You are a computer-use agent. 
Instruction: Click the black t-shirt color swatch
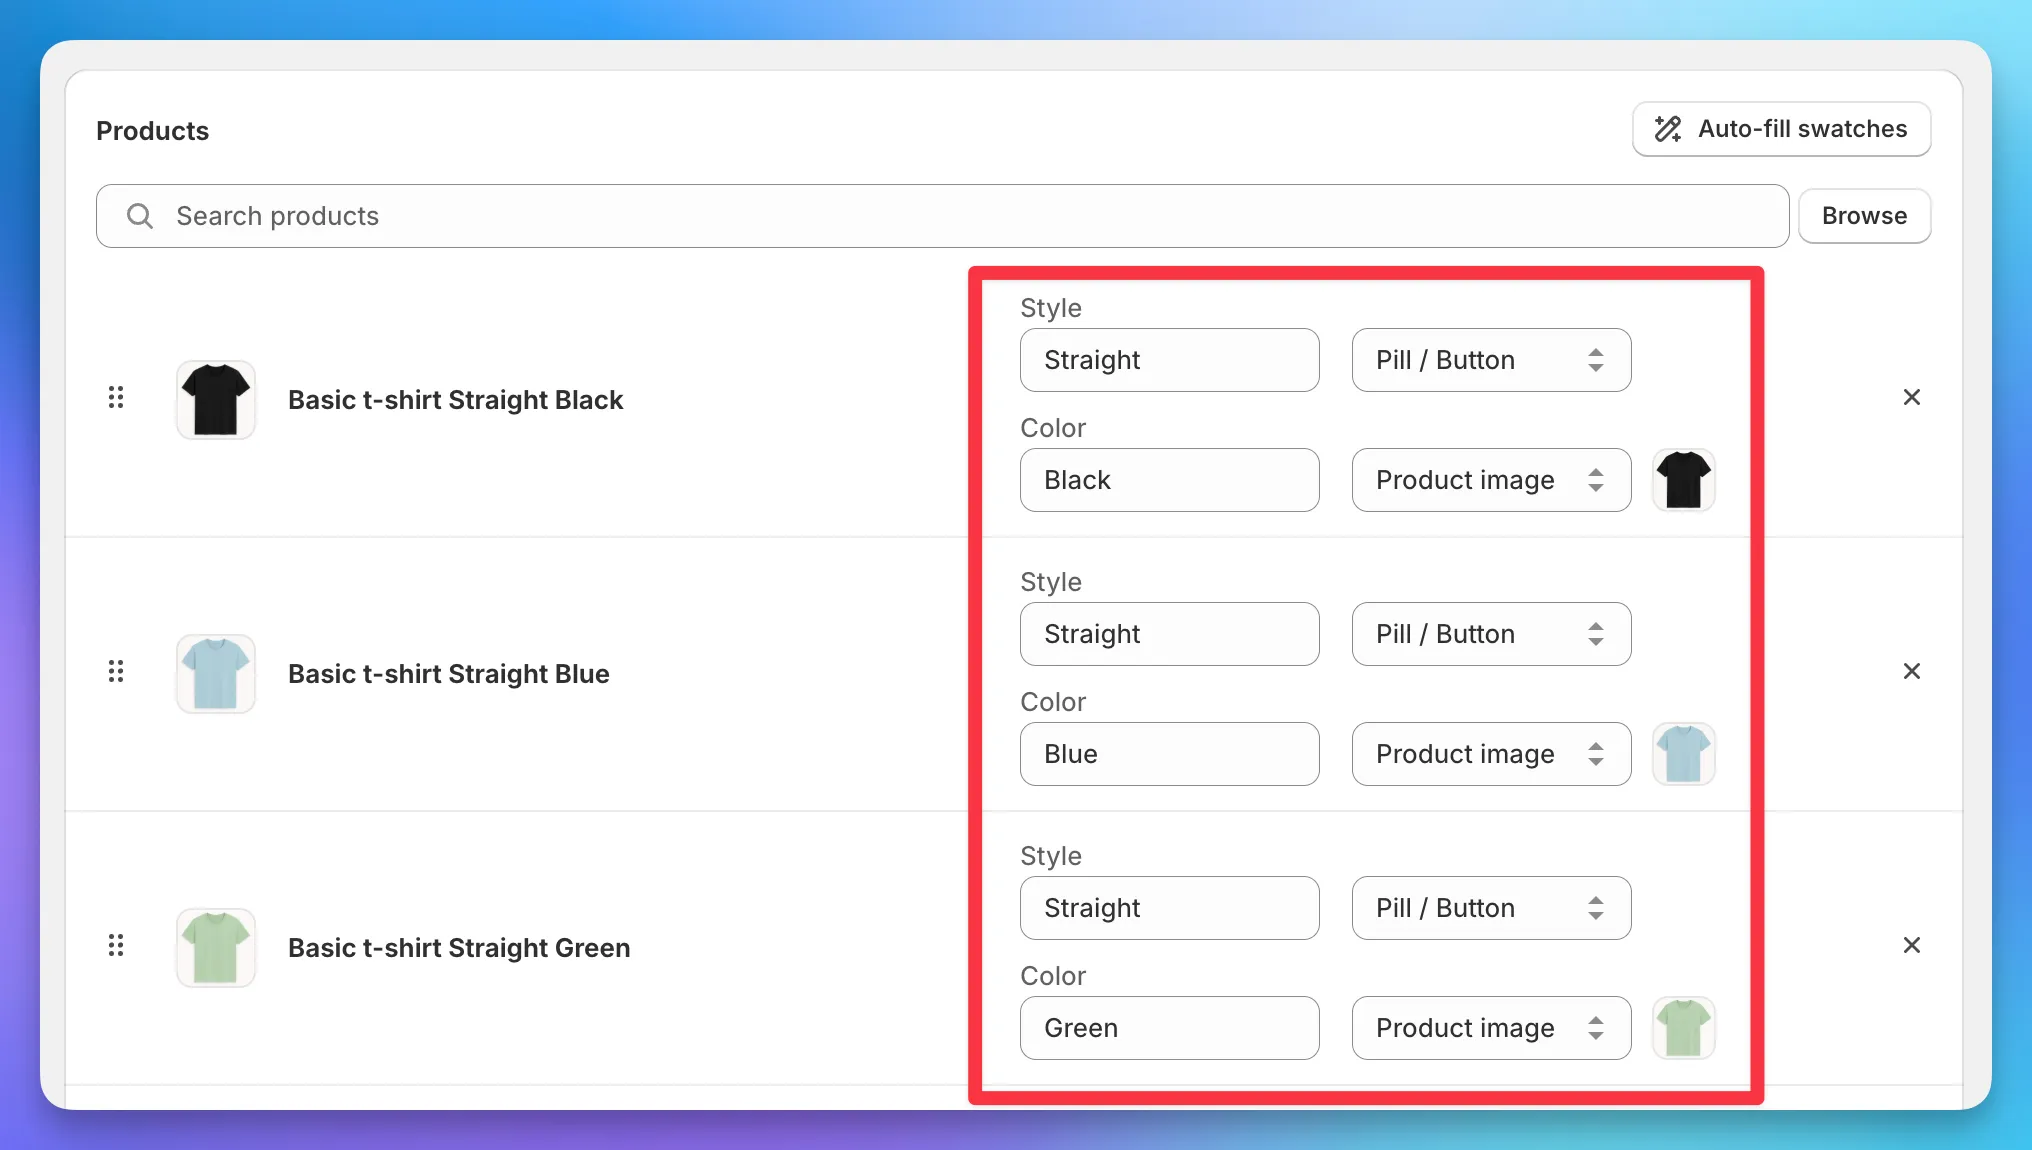pos(1684,480)
